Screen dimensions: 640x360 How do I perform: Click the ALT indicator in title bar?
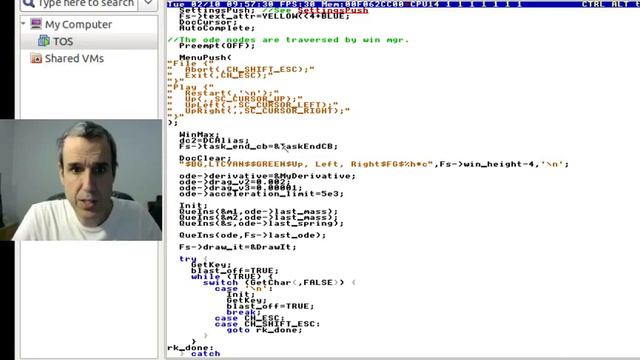pyautogui.click(x=621, y=4)
